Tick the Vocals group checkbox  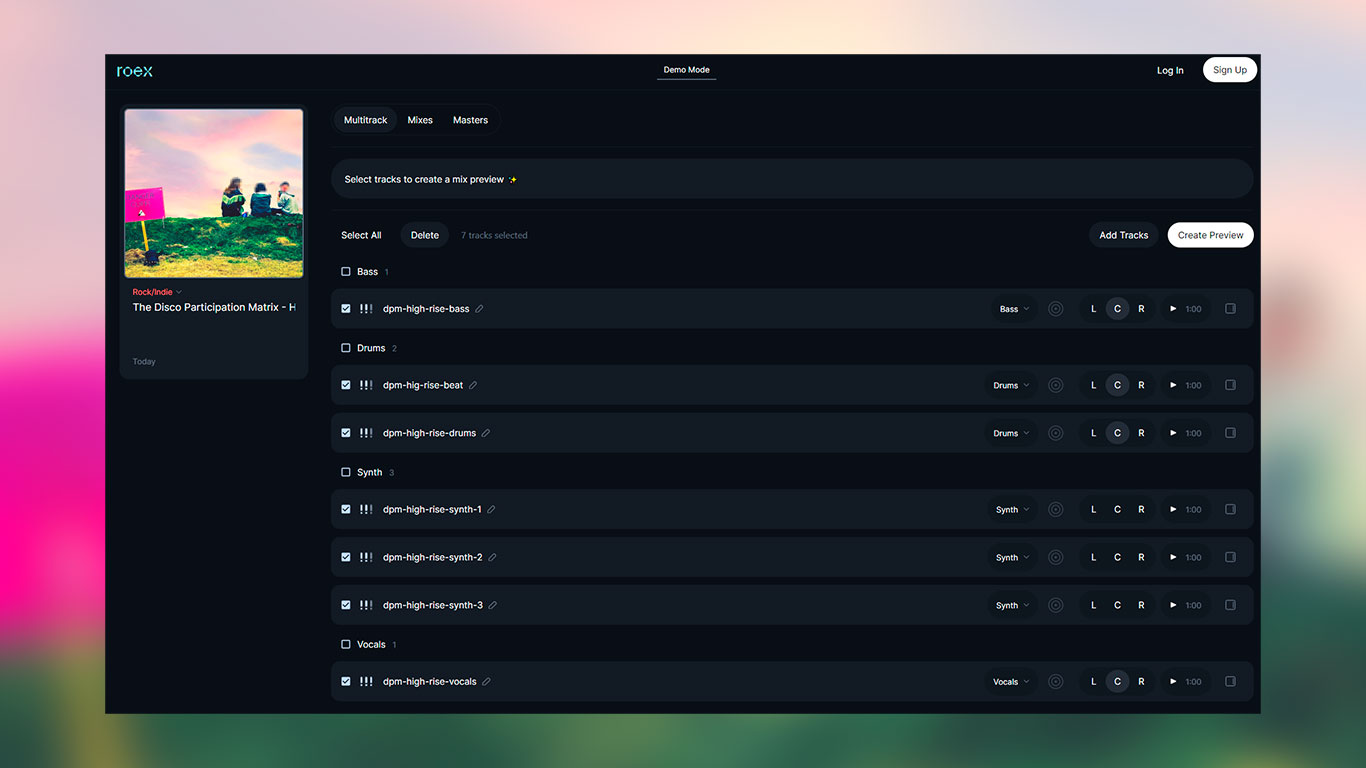pyautogui.click(x=346, y=645)
